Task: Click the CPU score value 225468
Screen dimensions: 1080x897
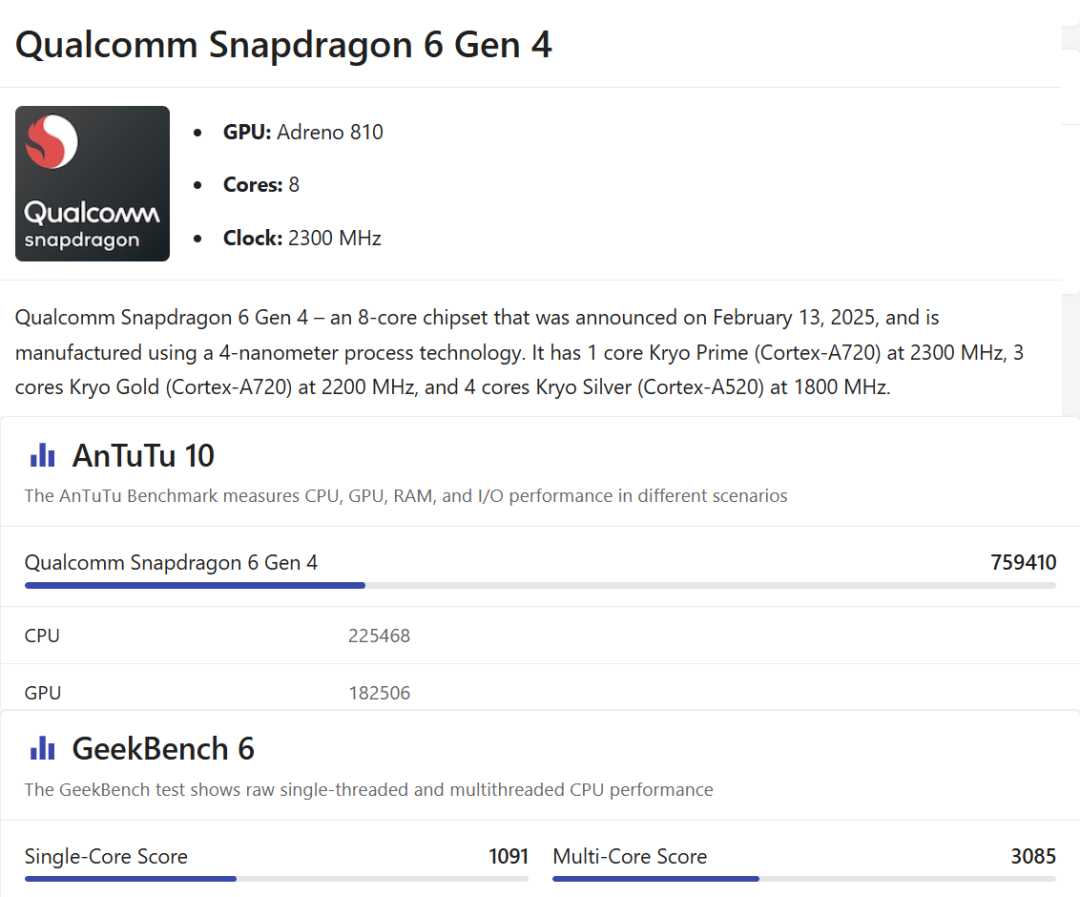Action: [379, 635]
